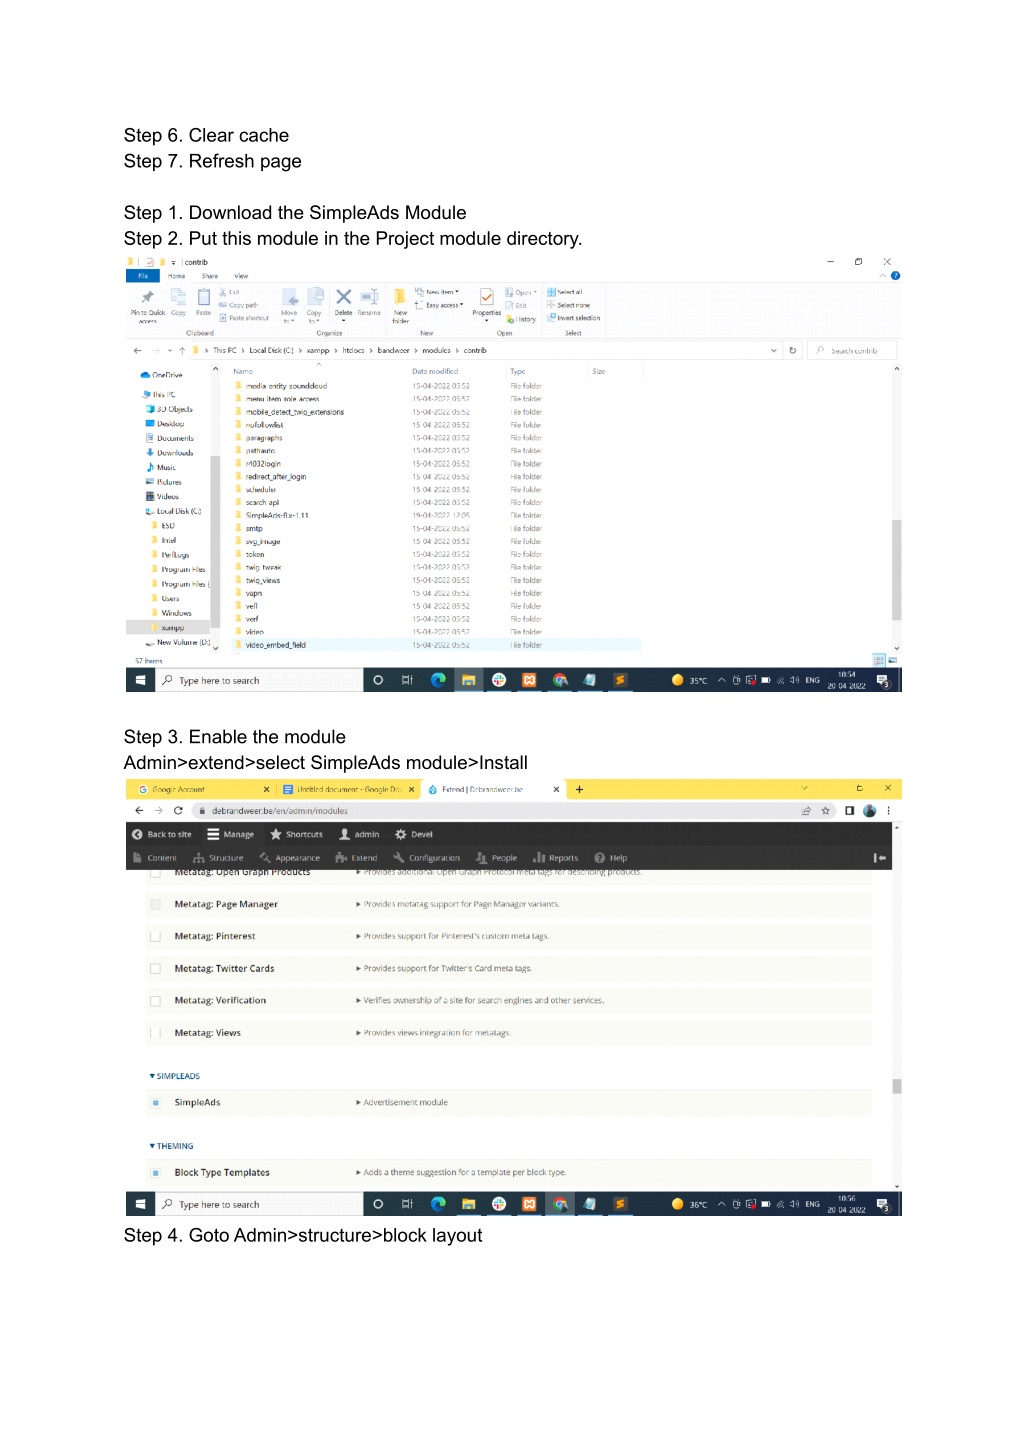The width and height of the screenshot is (1024, 1446).
Task: Click the browser page vertical scrollbar thumb
Action: 897,1086
